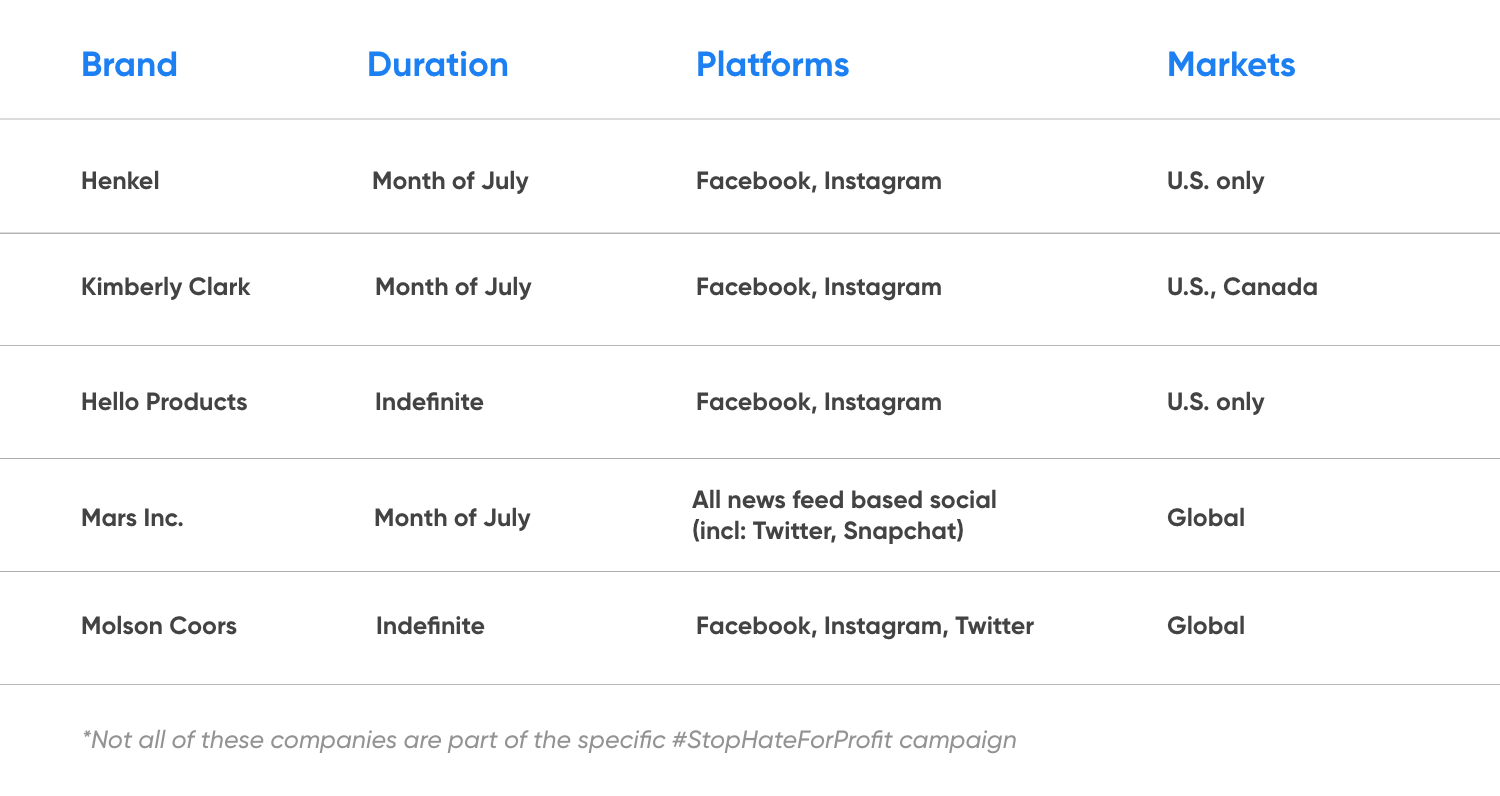The width and height of the screenshot is (1500, 796).
Task: Click the Platforms column header
Action: click(x=772, y=65)
